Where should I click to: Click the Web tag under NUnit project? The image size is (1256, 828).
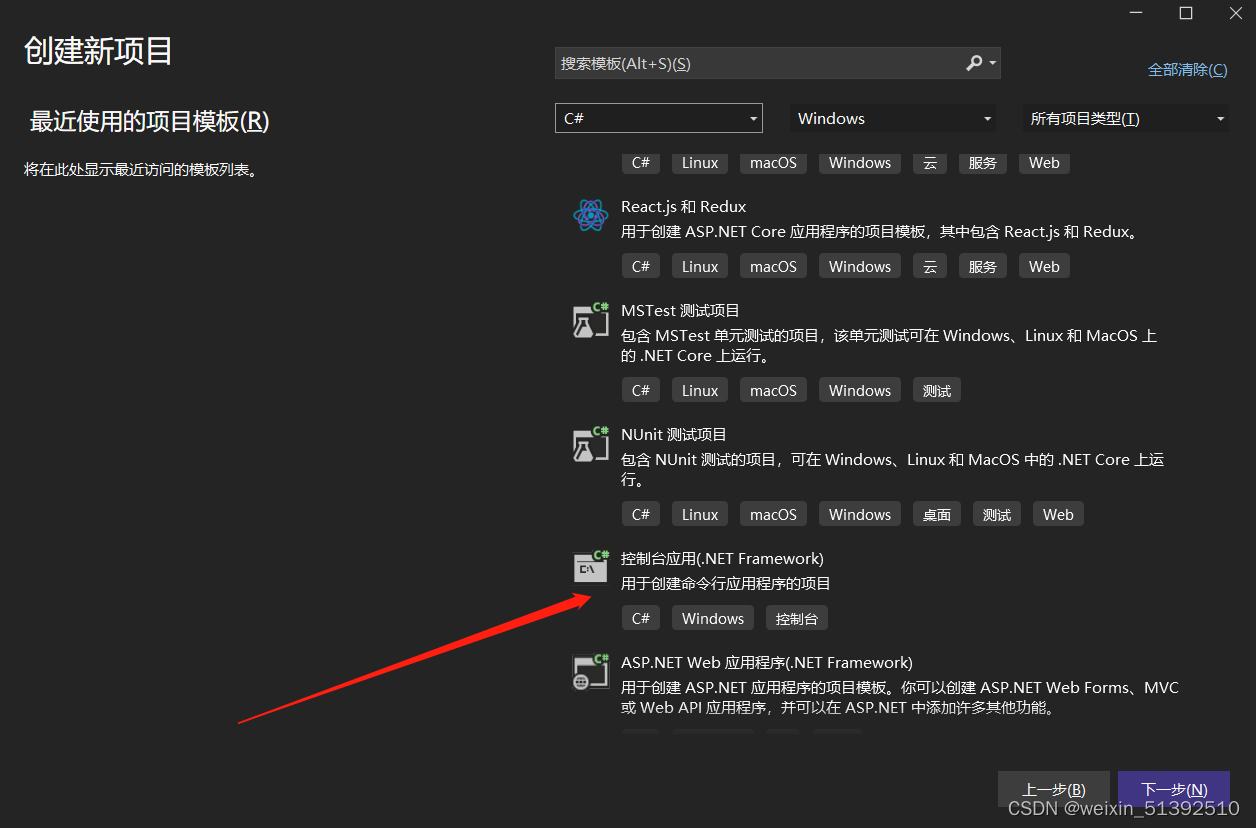click(1058, 514)
